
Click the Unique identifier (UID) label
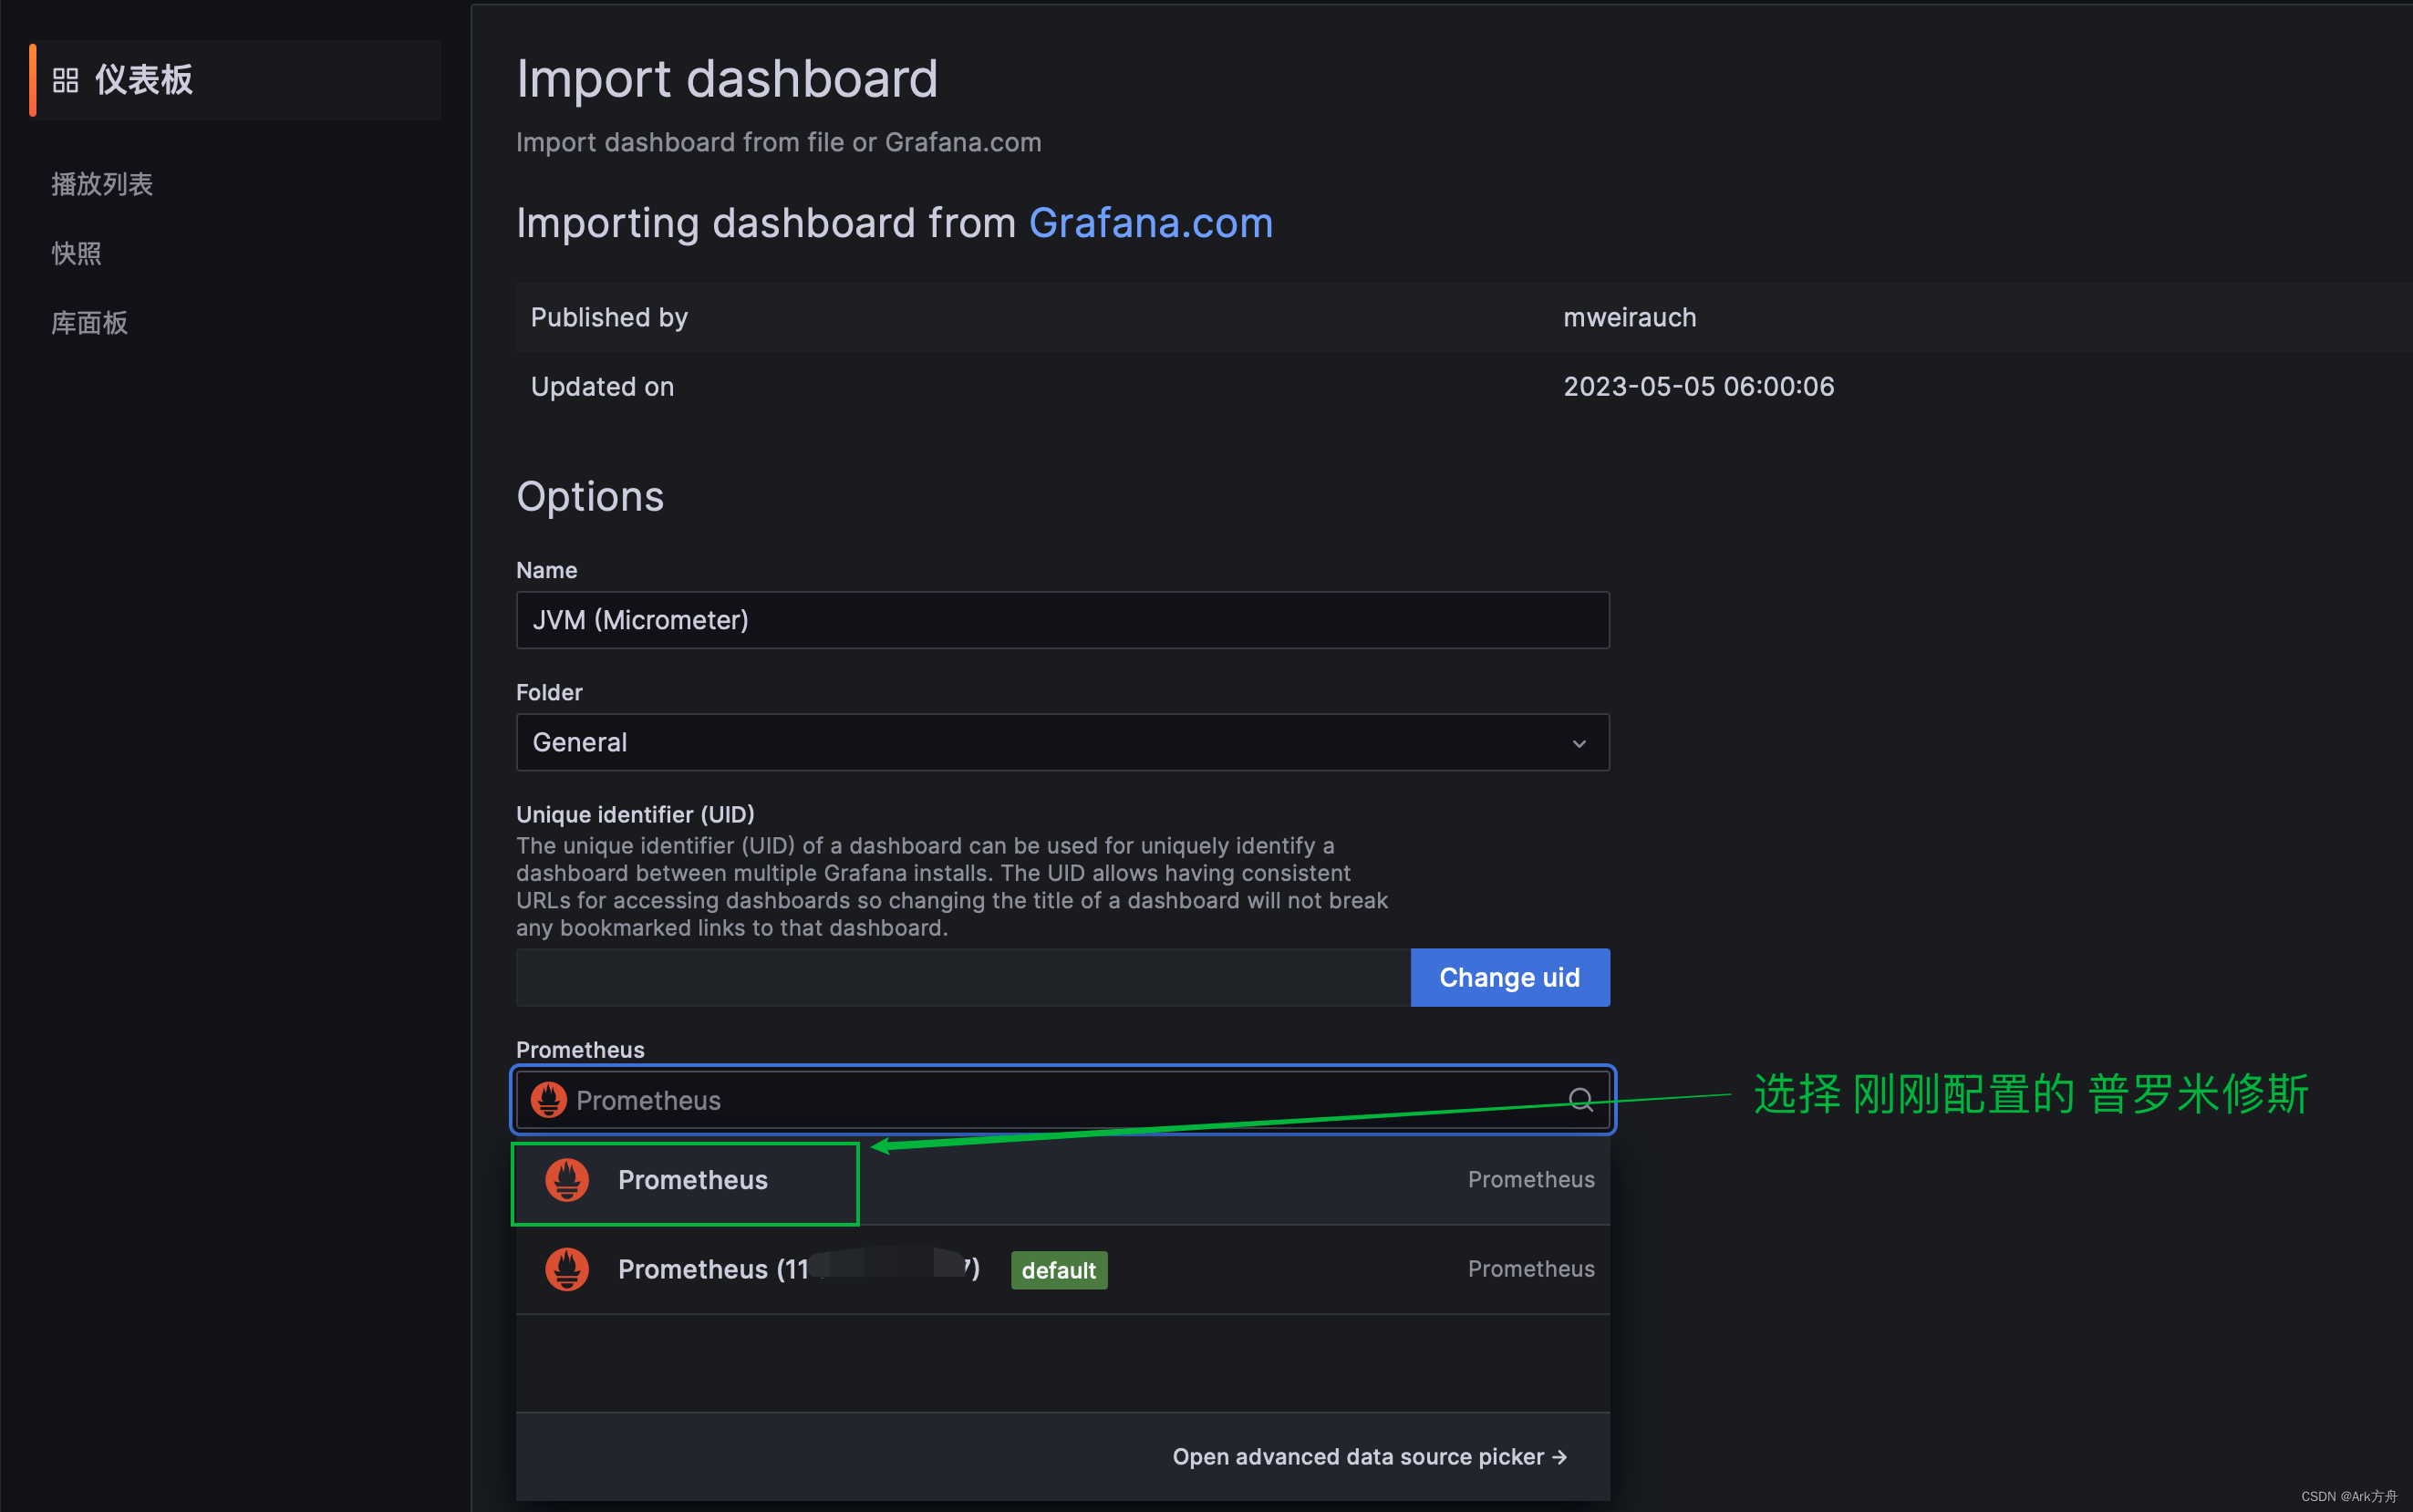pyautogui.click(x=635, y=814)
